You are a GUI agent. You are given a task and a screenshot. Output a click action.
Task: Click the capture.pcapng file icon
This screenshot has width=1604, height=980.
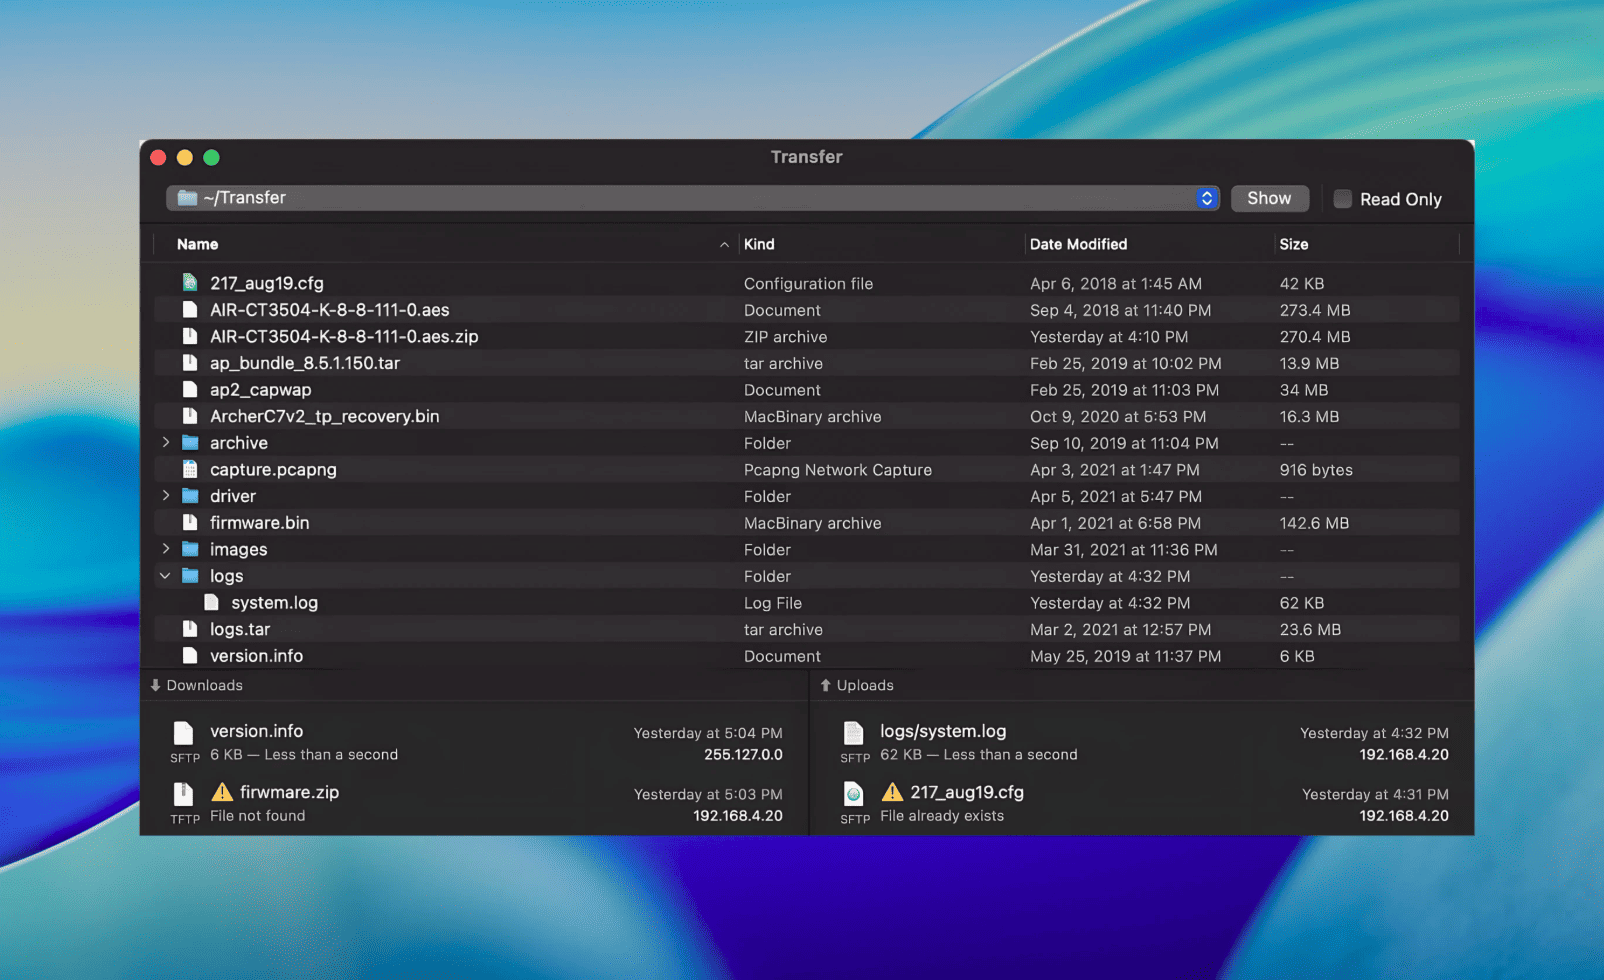[190, 469]
